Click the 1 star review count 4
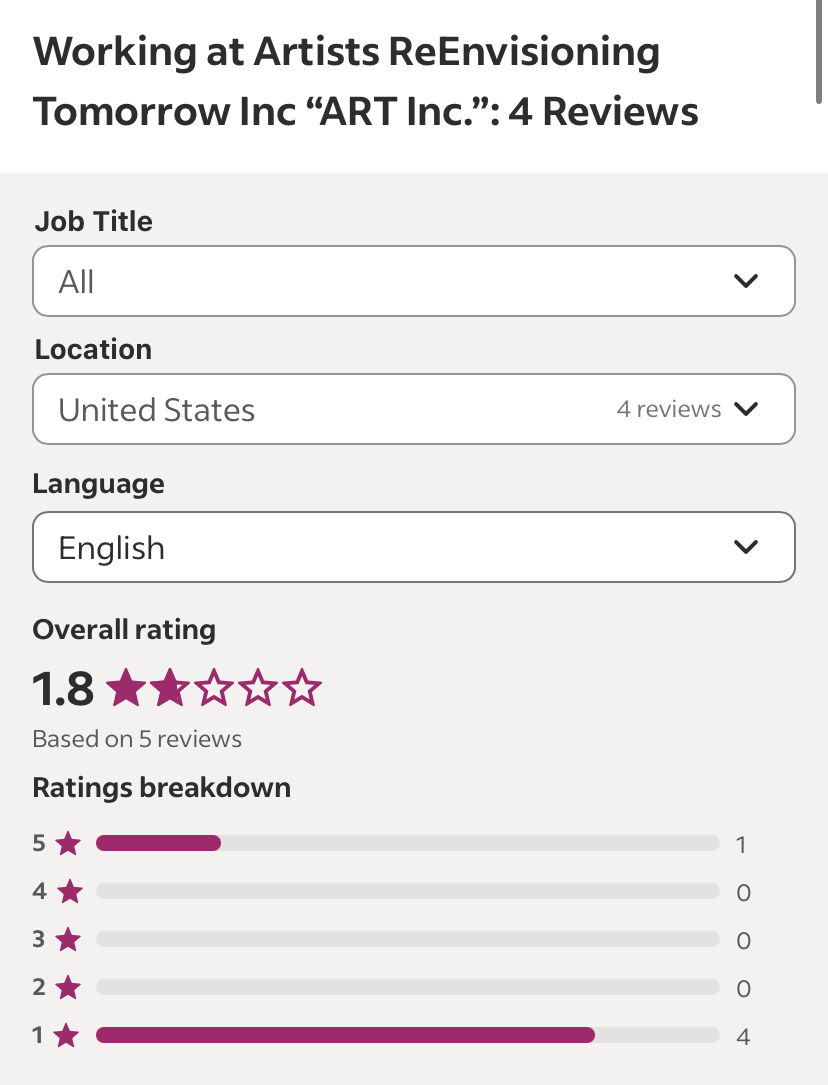This screenshot has width=828, height=1085. pyautogui.click(x=743, y=1037)
